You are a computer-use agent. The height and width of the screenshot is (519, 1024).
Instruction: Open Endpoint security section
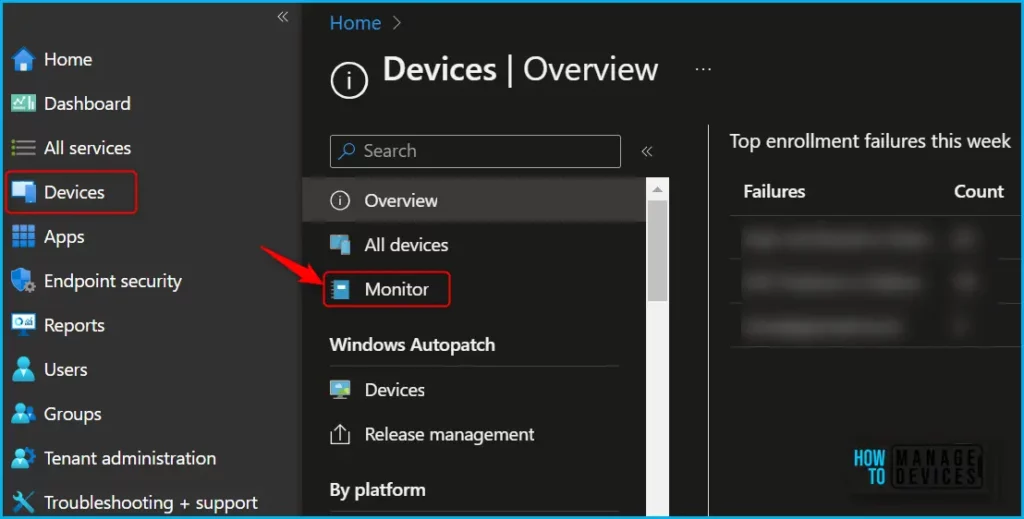point(112,281)
